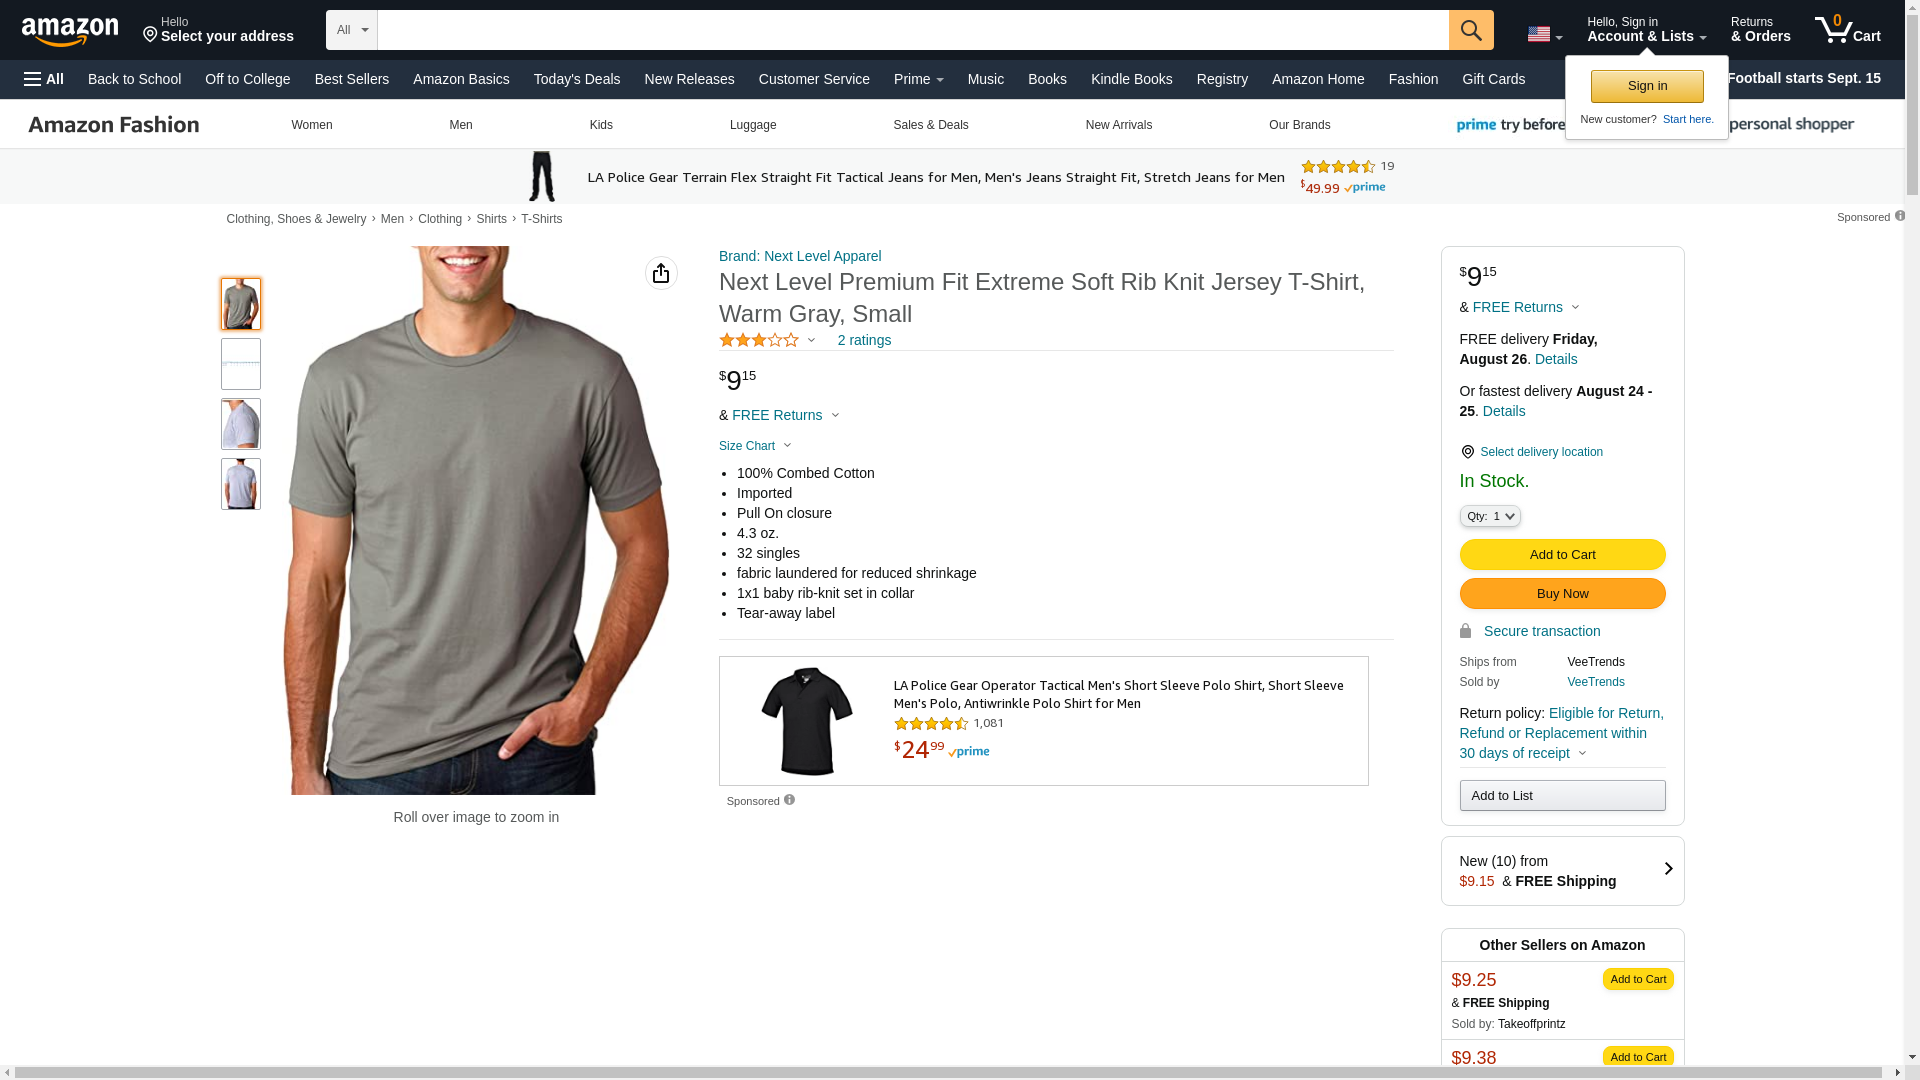The width and height of the screenshot is (1920, 1080).
Task: Open the VeeTrends seller link
Action: [x=1595, y=682]
